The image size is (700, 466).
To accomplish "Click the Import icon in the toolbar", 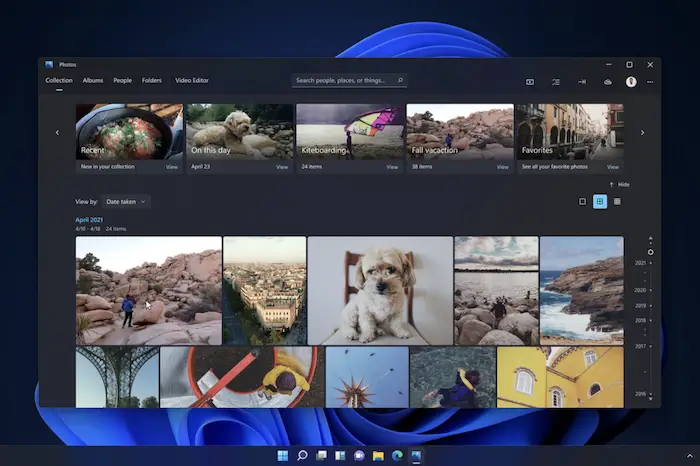I will tap(581, 81).
